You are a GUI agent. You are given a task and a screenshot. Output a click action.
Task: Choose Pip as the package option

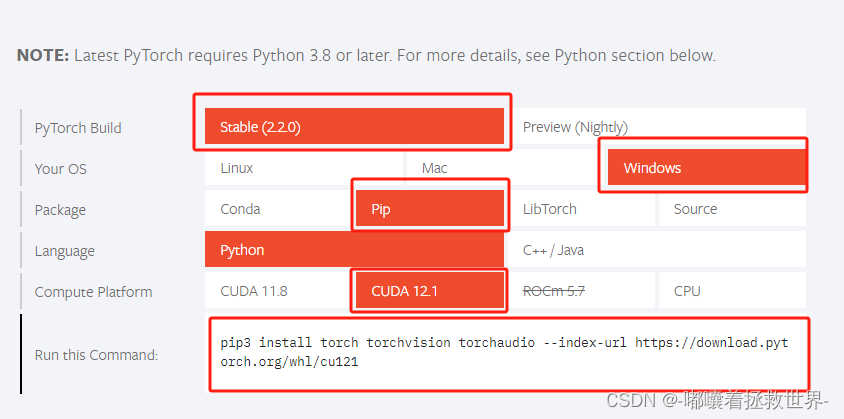(x=430, y=209)
